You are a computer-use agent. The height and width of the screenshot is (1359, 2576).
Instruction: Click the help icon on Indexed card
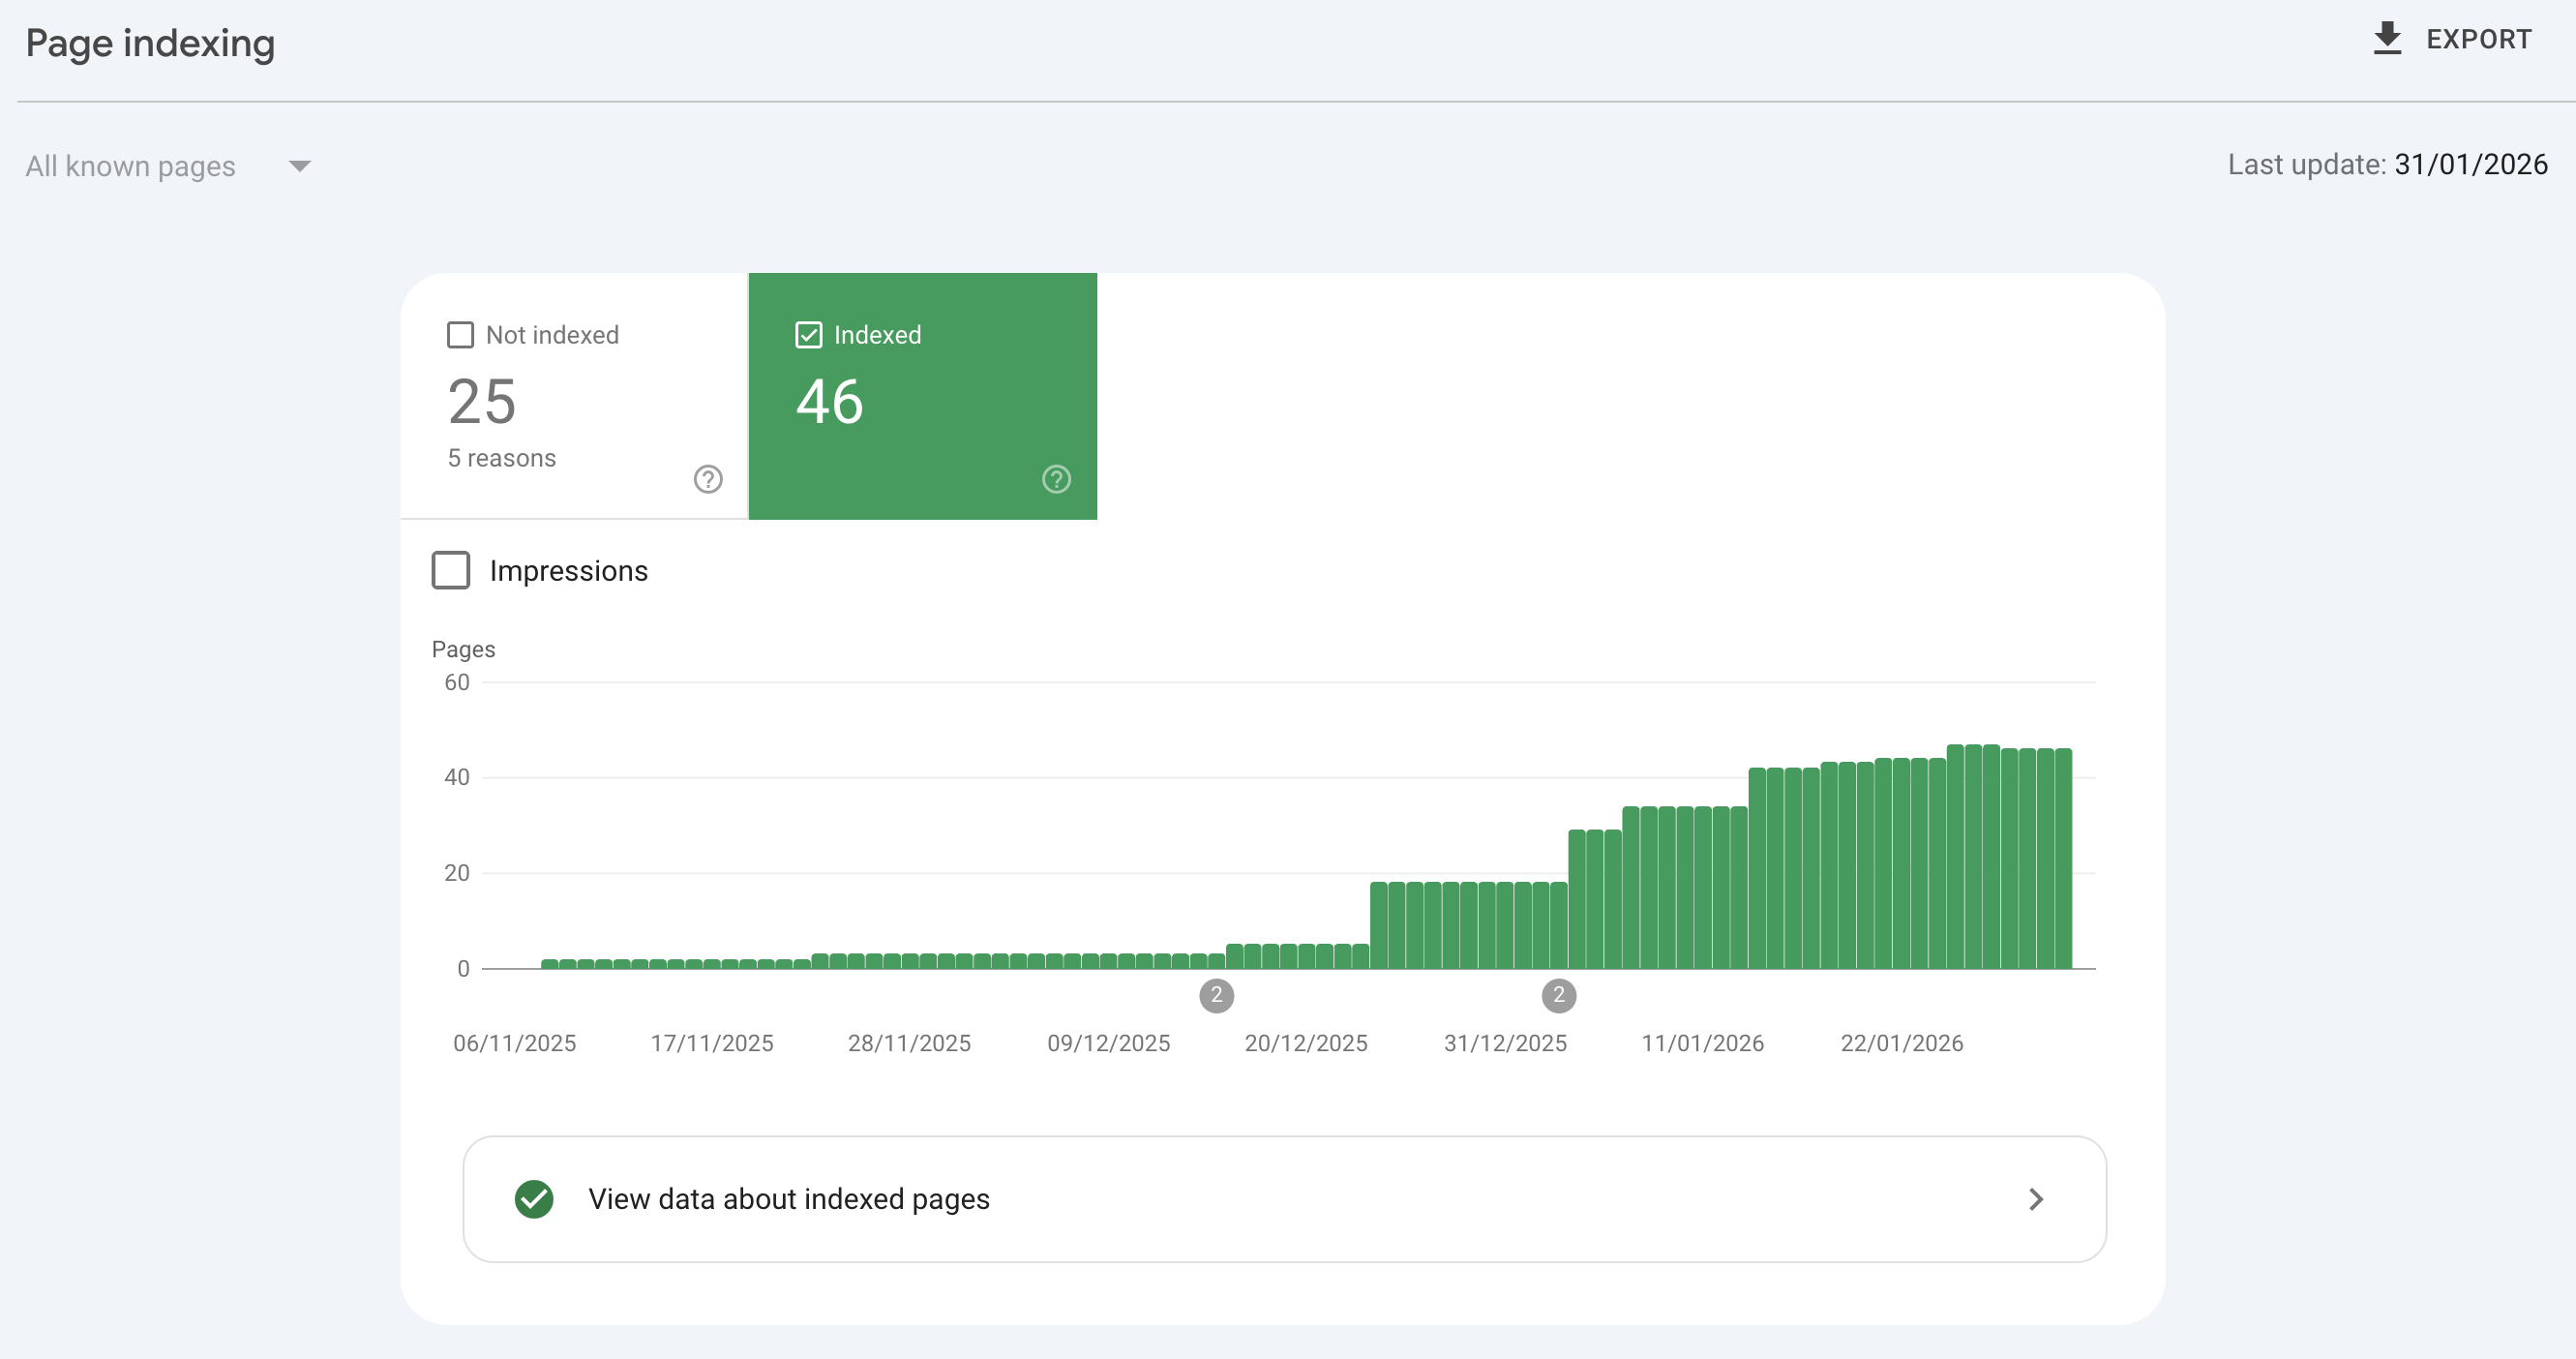pyautogui.click(x=1055, y=479)
